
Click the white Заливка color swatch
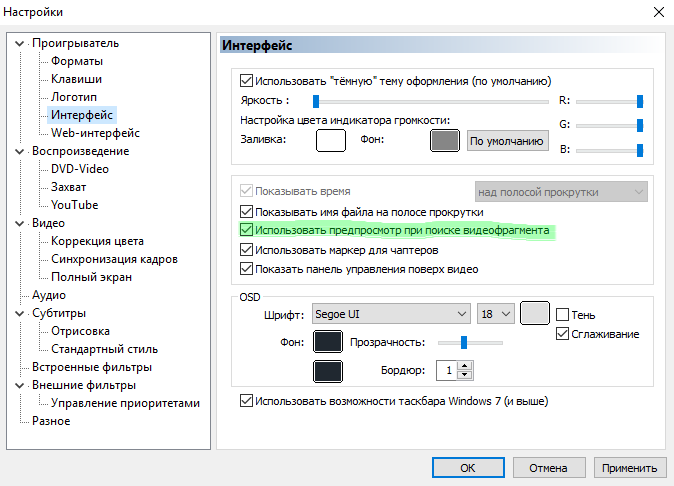[x=330, y=141]
